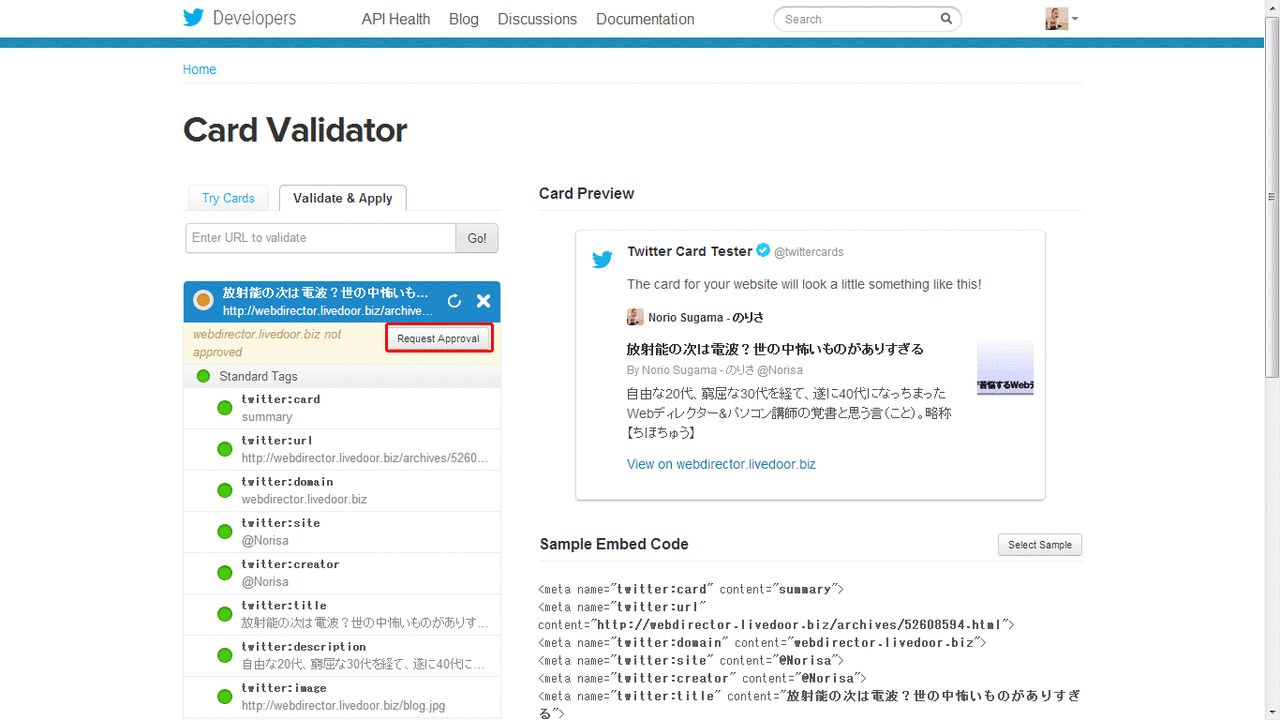The width and height of the screenshot is (1280, 720).
Task: Click View on webdirector.livedoor.biz link
Action: click(721, 464)
